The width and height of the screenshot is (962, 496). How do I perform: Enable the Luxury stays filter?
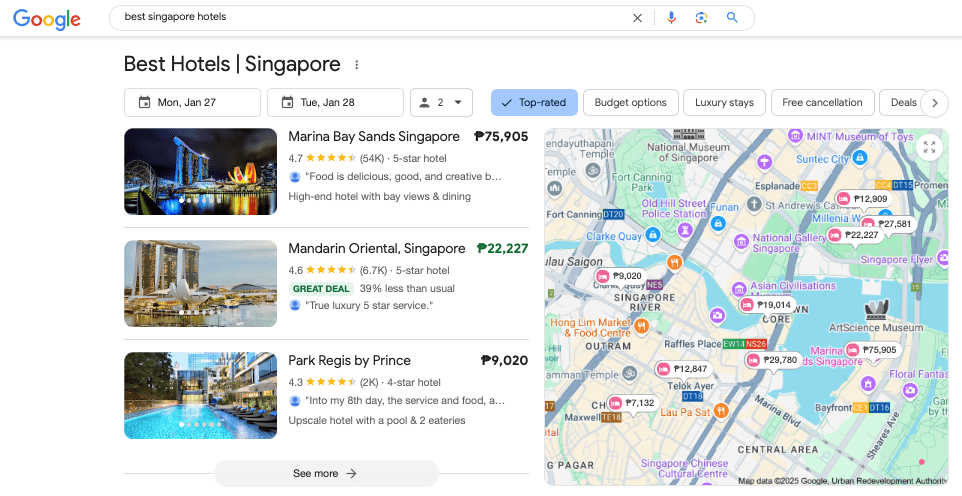(x=724, y=103)
